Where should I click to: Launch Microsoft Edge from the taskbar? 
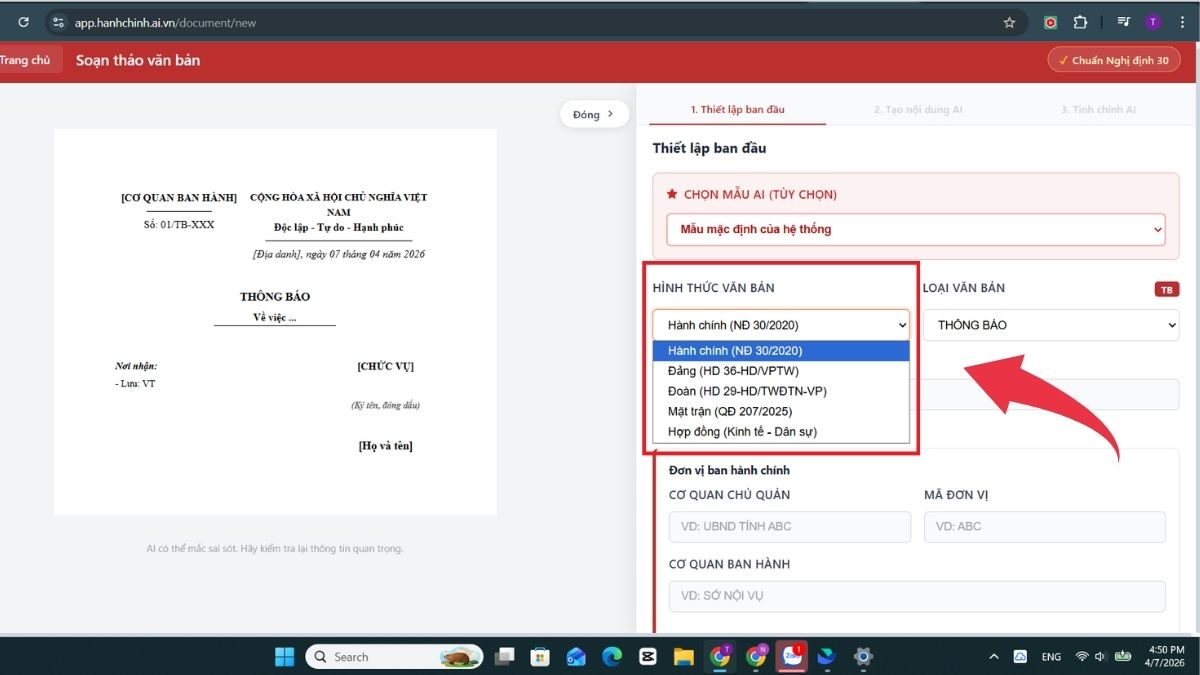[611, 657]
